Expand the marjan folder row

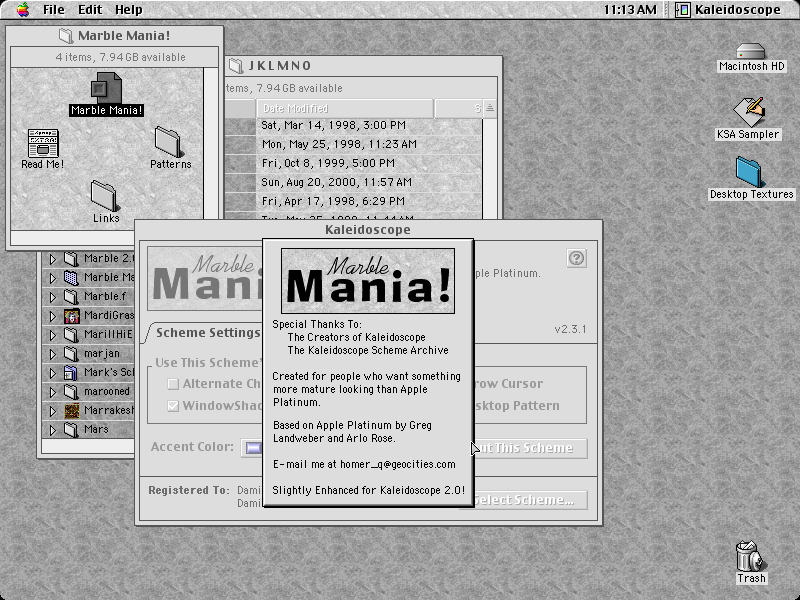tap(53, 354)
